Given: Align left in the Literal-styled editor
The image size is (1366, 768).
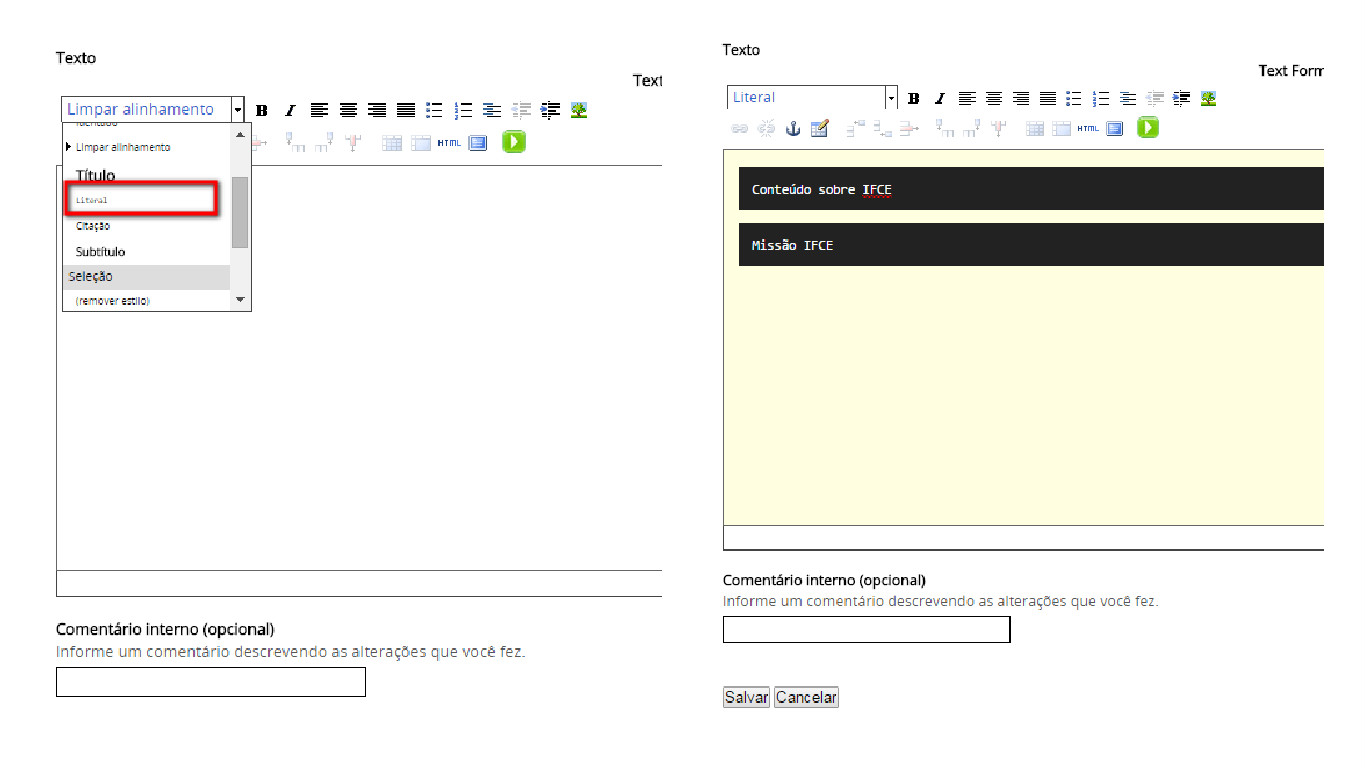Looking at the screenshot, I should pyautogui.click(x=967, y=98).
